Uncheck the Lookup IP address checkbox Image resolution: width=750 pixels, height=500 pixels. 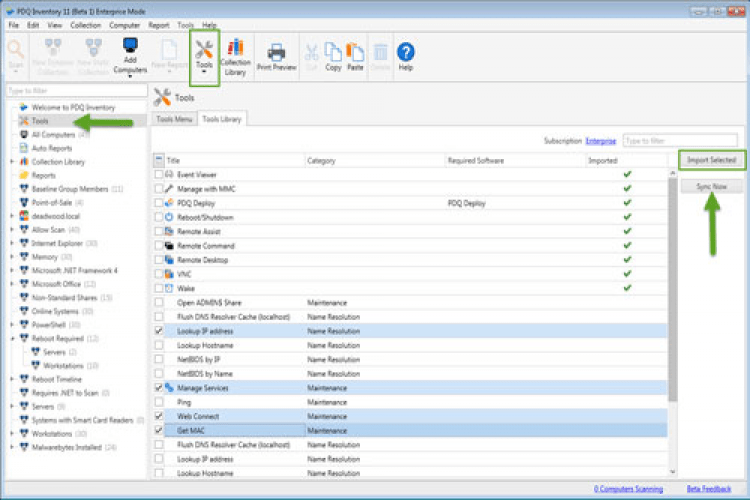pyautogui.click(x=159, y=330)
